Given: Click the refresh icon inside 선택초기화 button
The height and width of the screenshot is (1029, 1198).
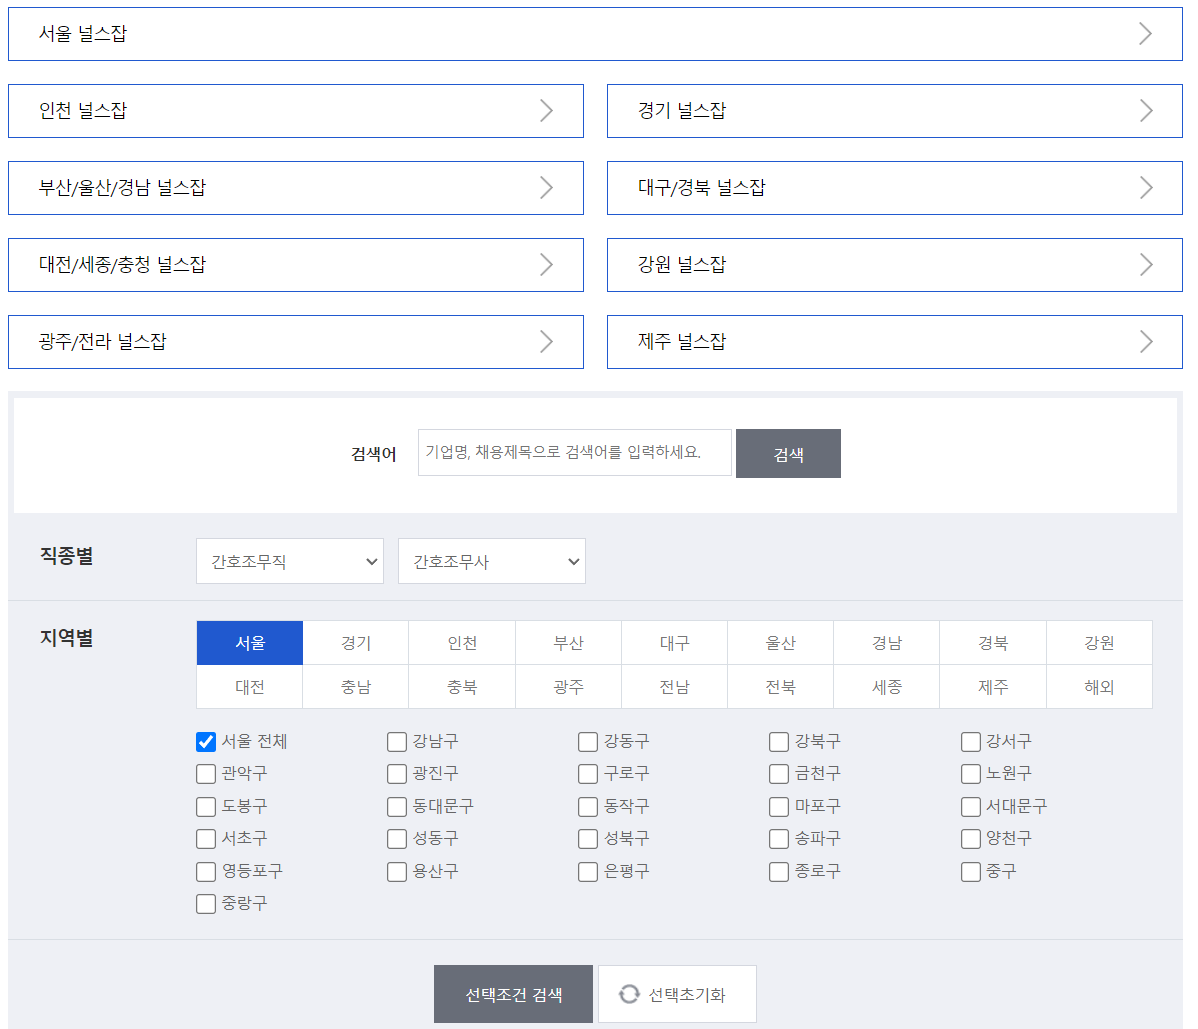Looking at the screenshot, I should pyautogui.click(x=629, y=993).
